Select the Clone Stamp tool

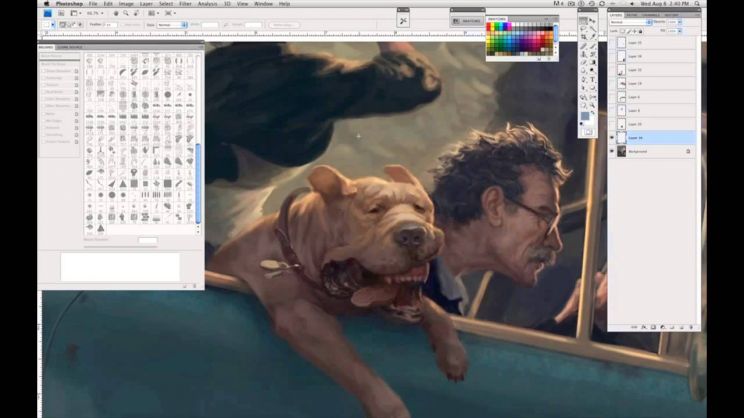[583, 54]
